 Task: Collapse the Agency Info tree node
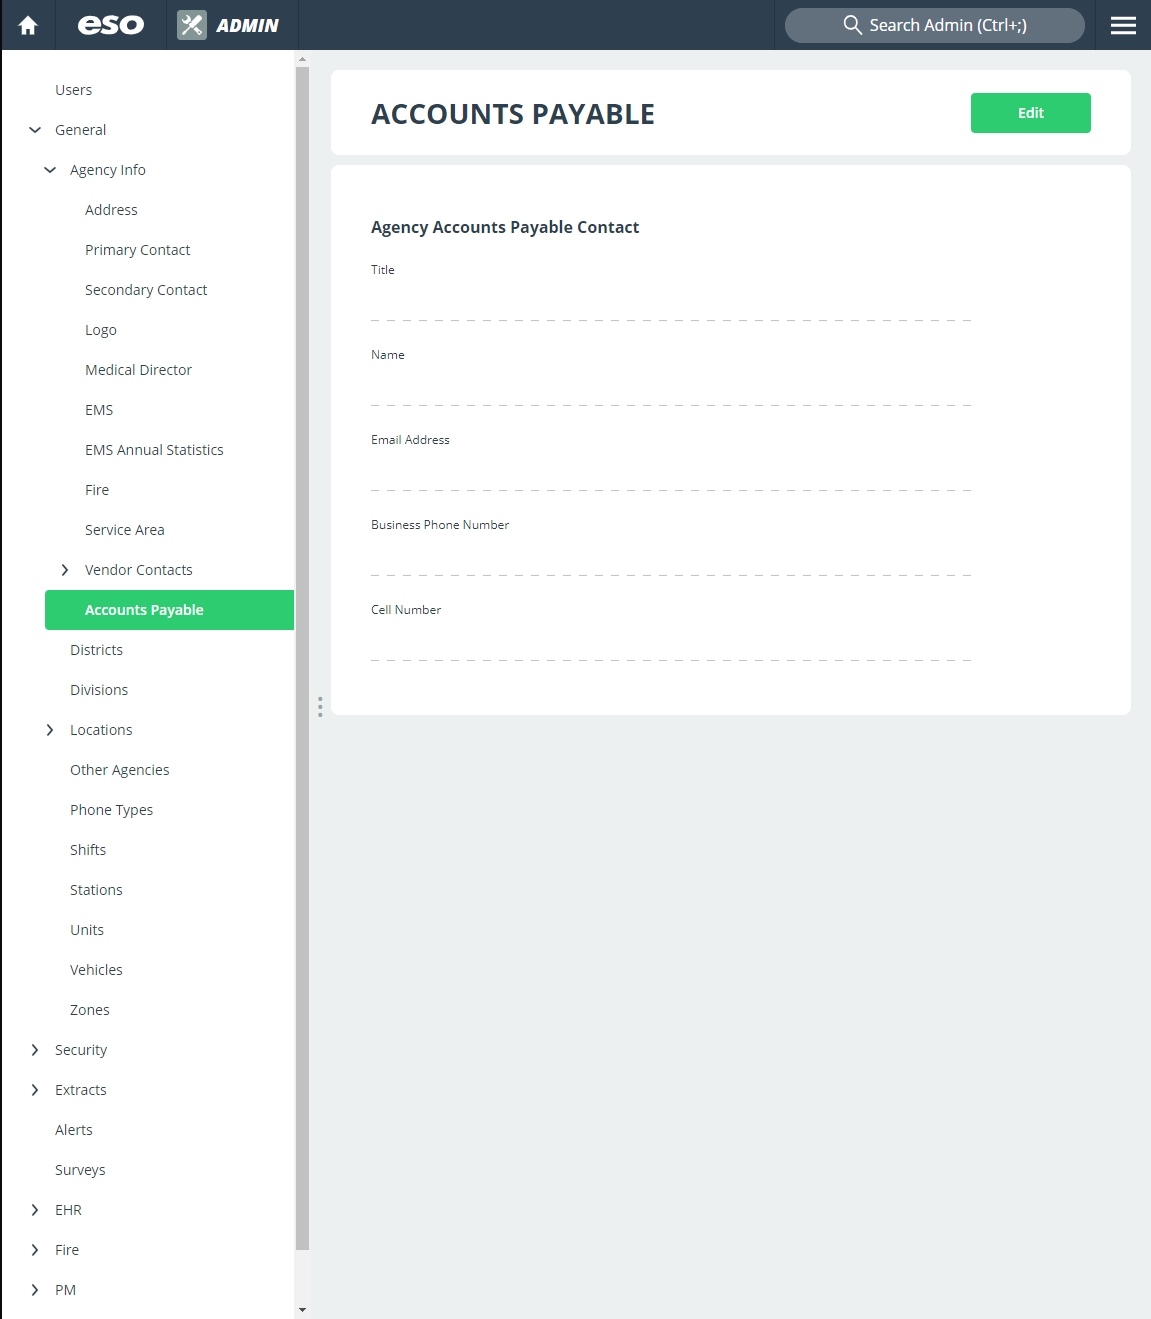tap(50, 170)
